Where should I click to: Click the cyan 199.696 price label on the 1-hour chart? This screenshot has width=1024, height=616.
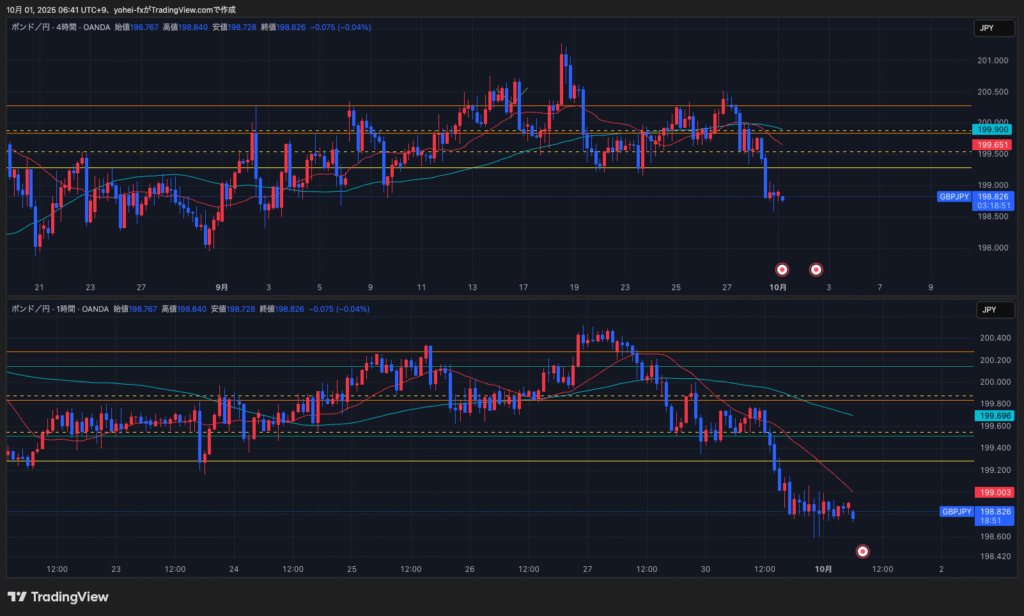994,416
